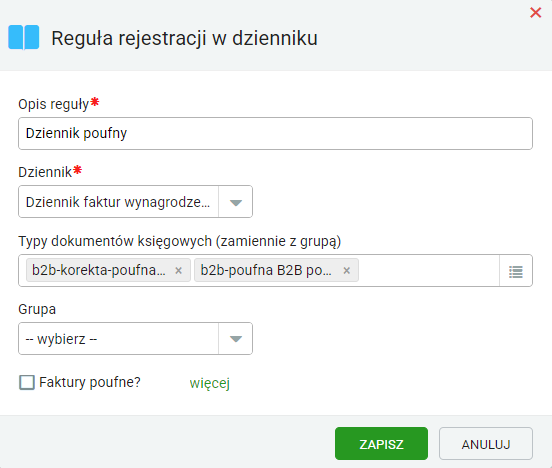Open the Dziennik dropdown arrow
The width and height of the screenshot is (552, 468).
click(x=236, y=202)
